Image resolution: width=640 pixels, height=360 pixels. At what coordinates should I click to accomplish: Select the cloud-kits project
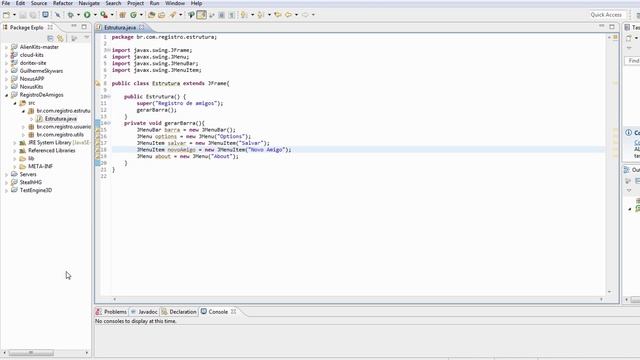(x=31, y=55)
